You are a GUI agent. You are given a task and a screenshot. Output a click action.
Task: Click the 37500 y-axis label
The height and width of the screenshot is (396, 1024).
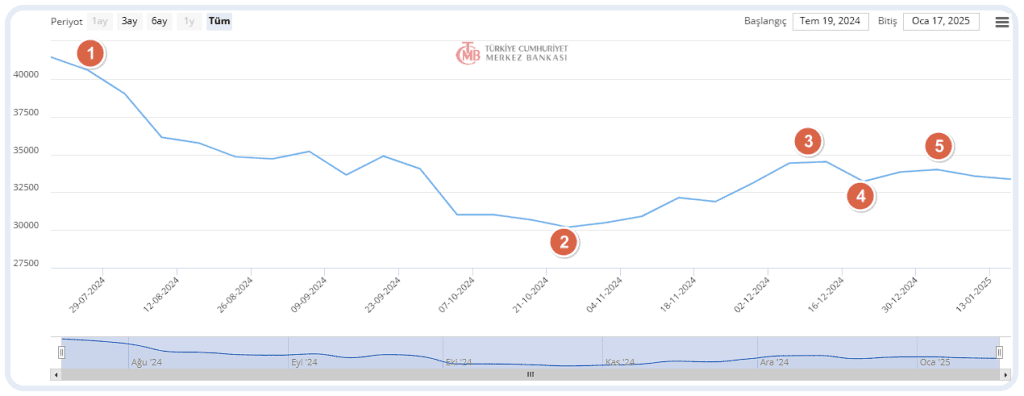click(x=26, y=113)
